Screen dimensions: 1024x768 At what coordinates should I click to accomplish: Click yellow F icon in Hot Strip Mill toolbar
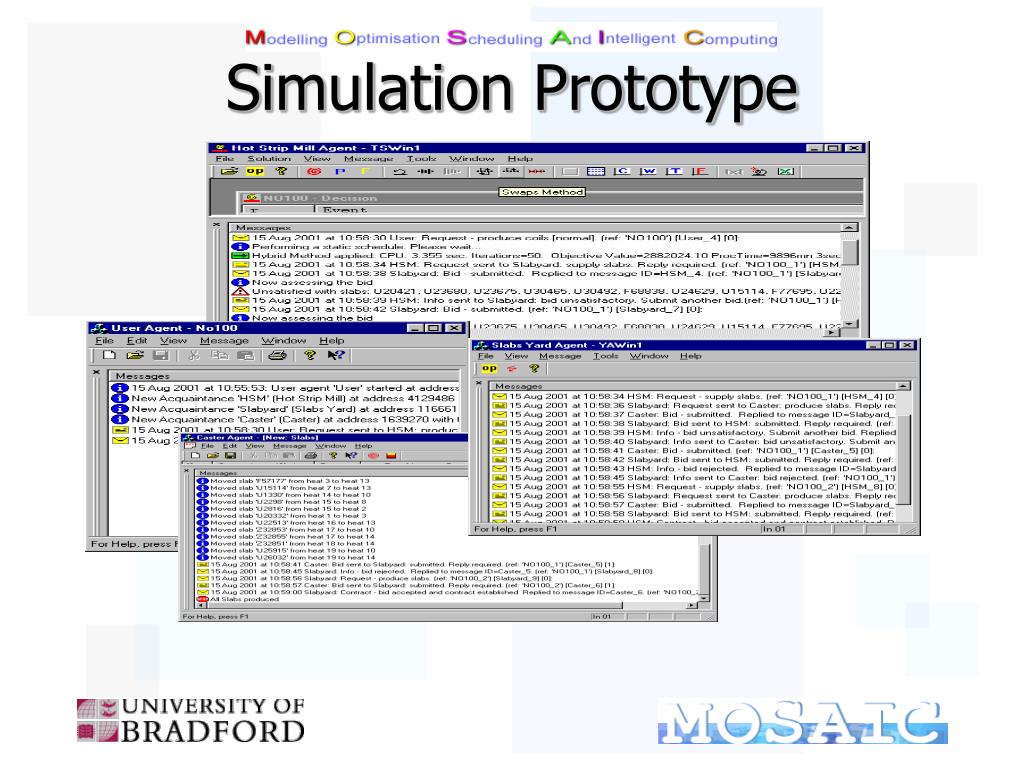point(365,171)
